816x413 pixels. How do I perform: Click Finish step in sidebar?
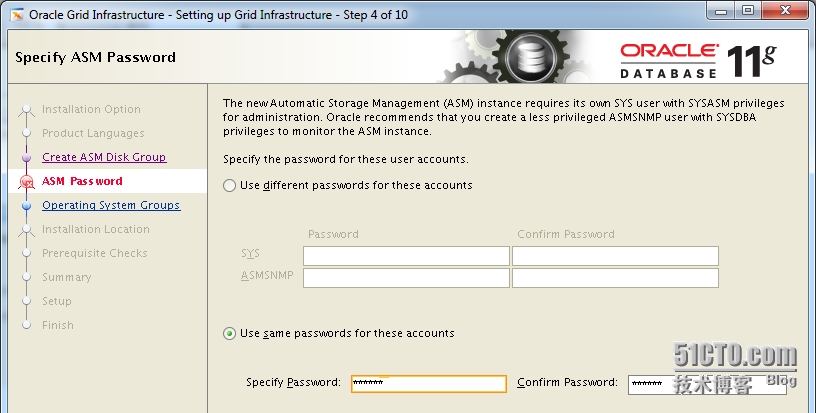coord(58,325)
